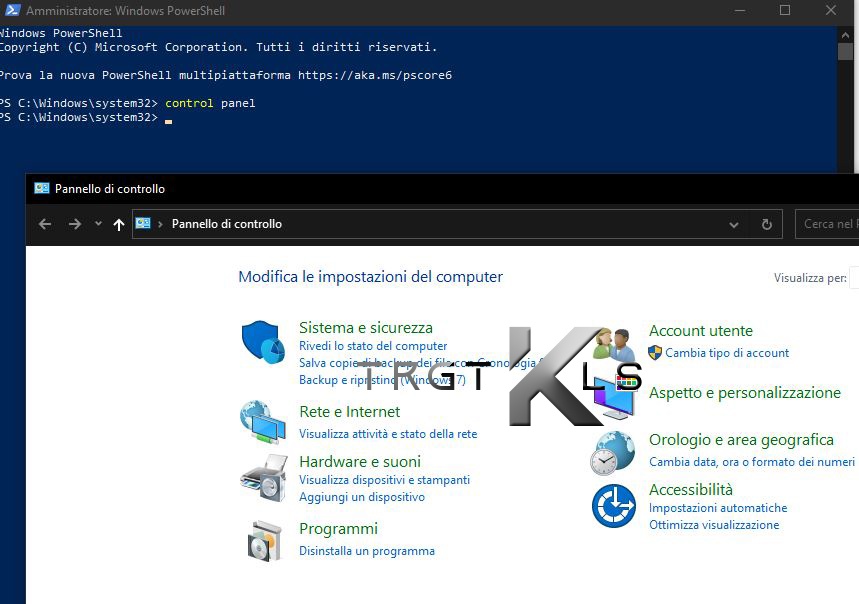Click the refresh icon beside address bar
Screen dimensions: 859x604
767,224
